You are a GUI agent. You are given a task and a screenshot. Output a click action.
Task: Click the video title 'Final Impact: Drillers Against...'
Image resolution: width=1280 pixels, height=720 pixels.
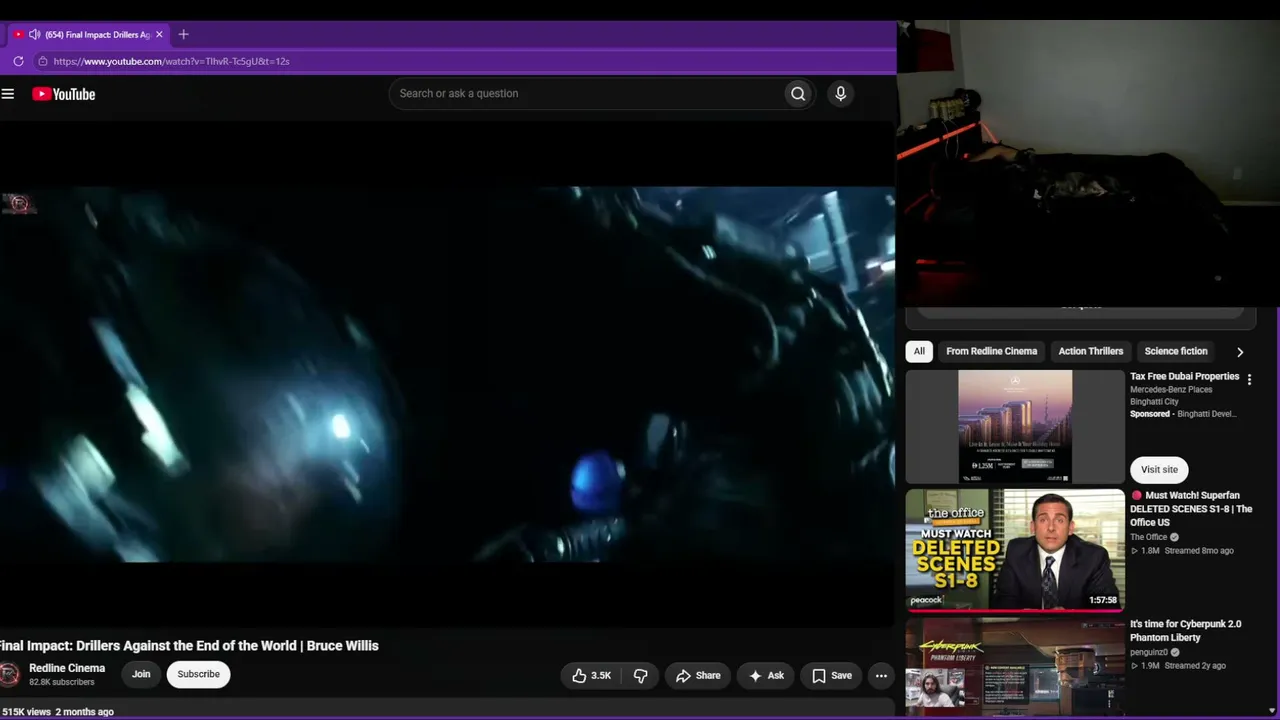189,646
